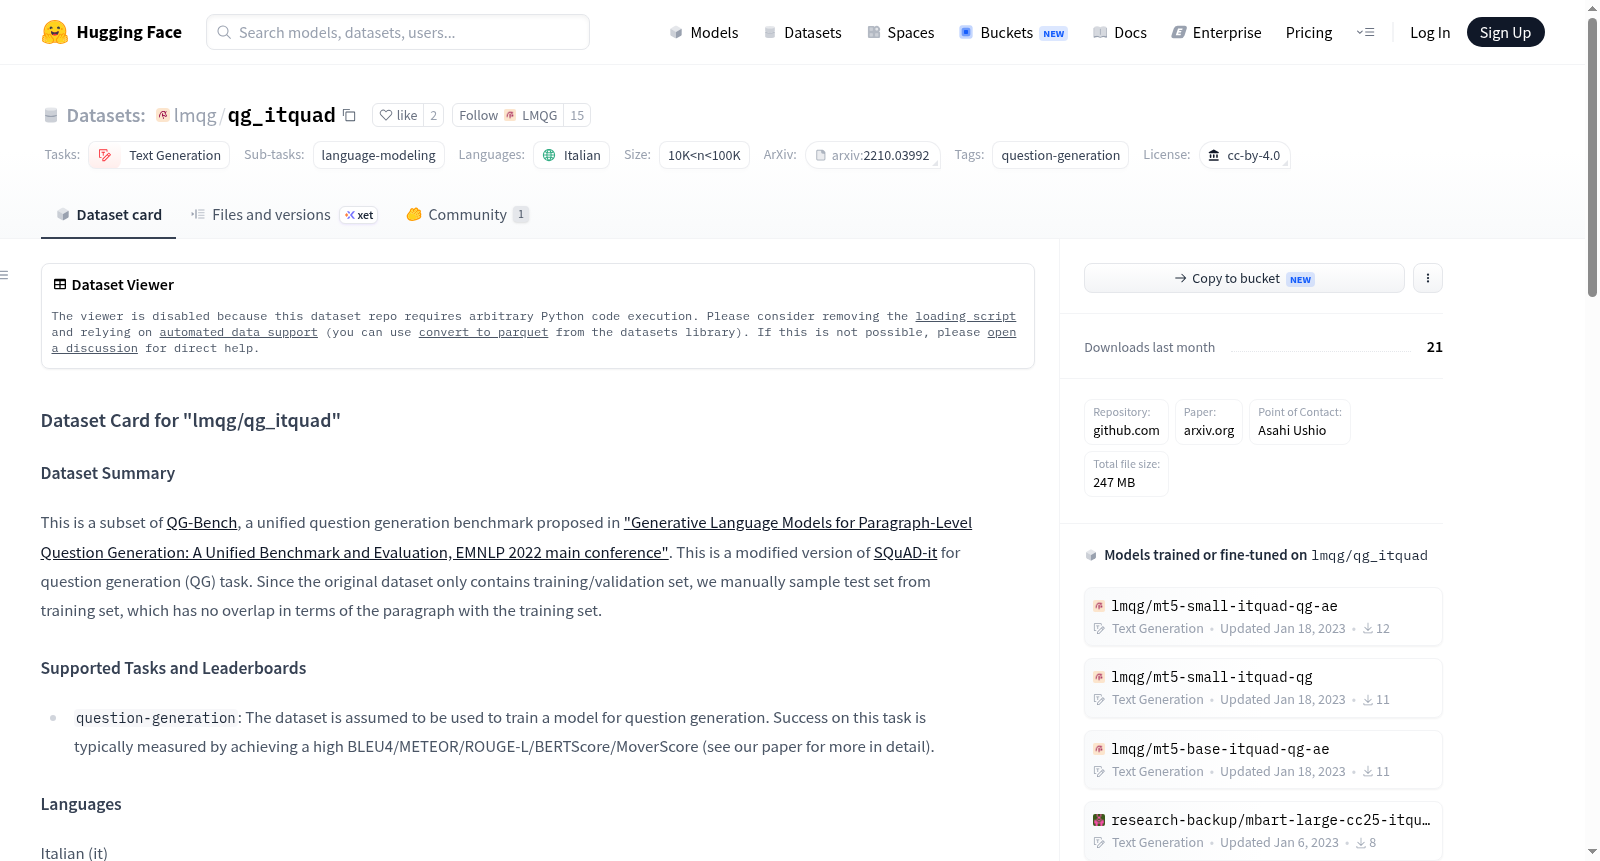Click the follower count 15

tap(577, 115)
